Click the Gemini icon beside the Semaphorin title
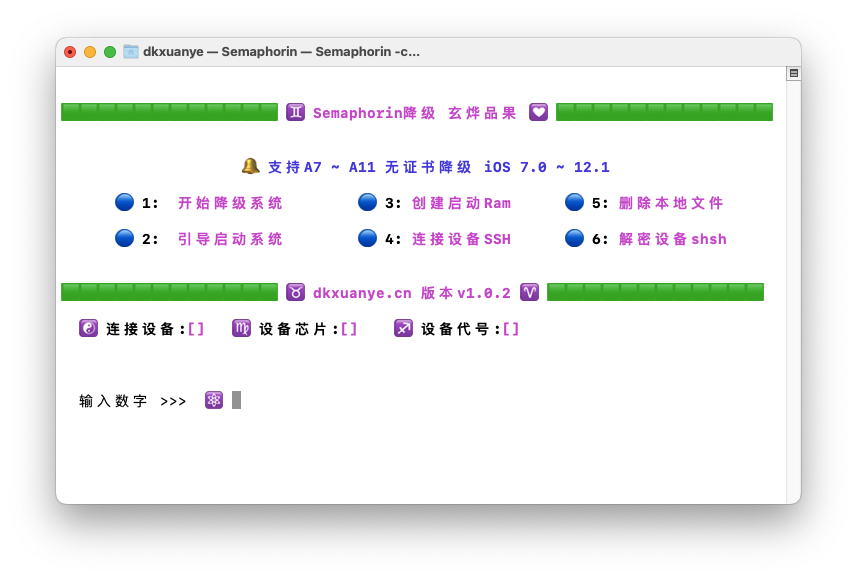Viewport: 857px width, 578px height. 295,112
